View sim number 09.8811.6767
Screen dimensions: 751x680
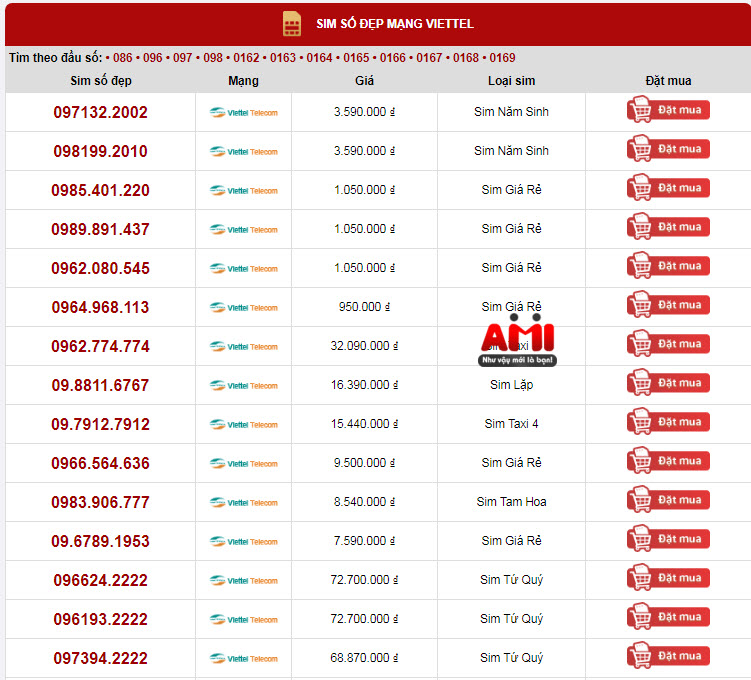click(x=101, y=385)
